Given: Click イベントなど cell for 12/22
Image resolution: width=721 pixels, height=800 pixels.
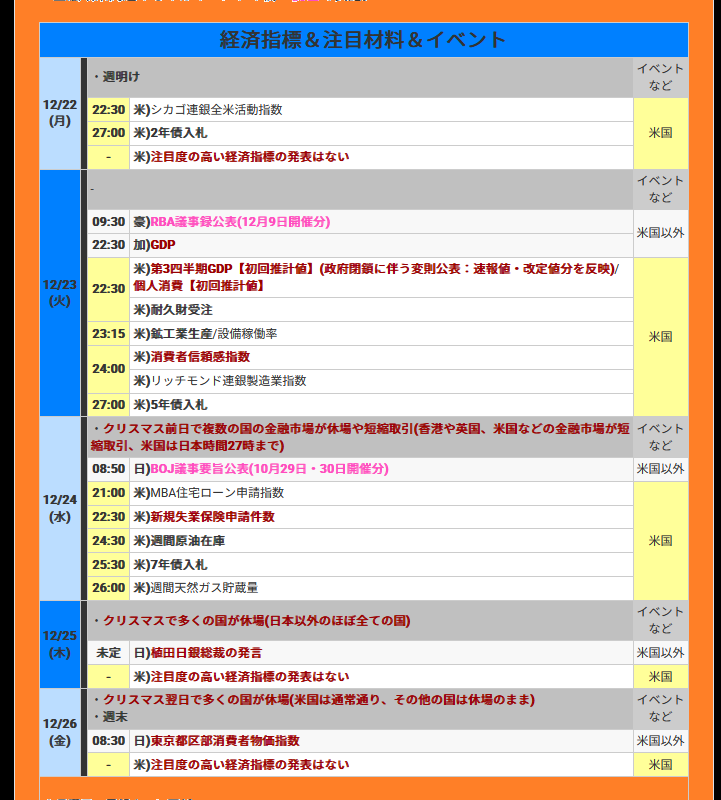Looking at the screenshot, I should (x=661, y=77).
